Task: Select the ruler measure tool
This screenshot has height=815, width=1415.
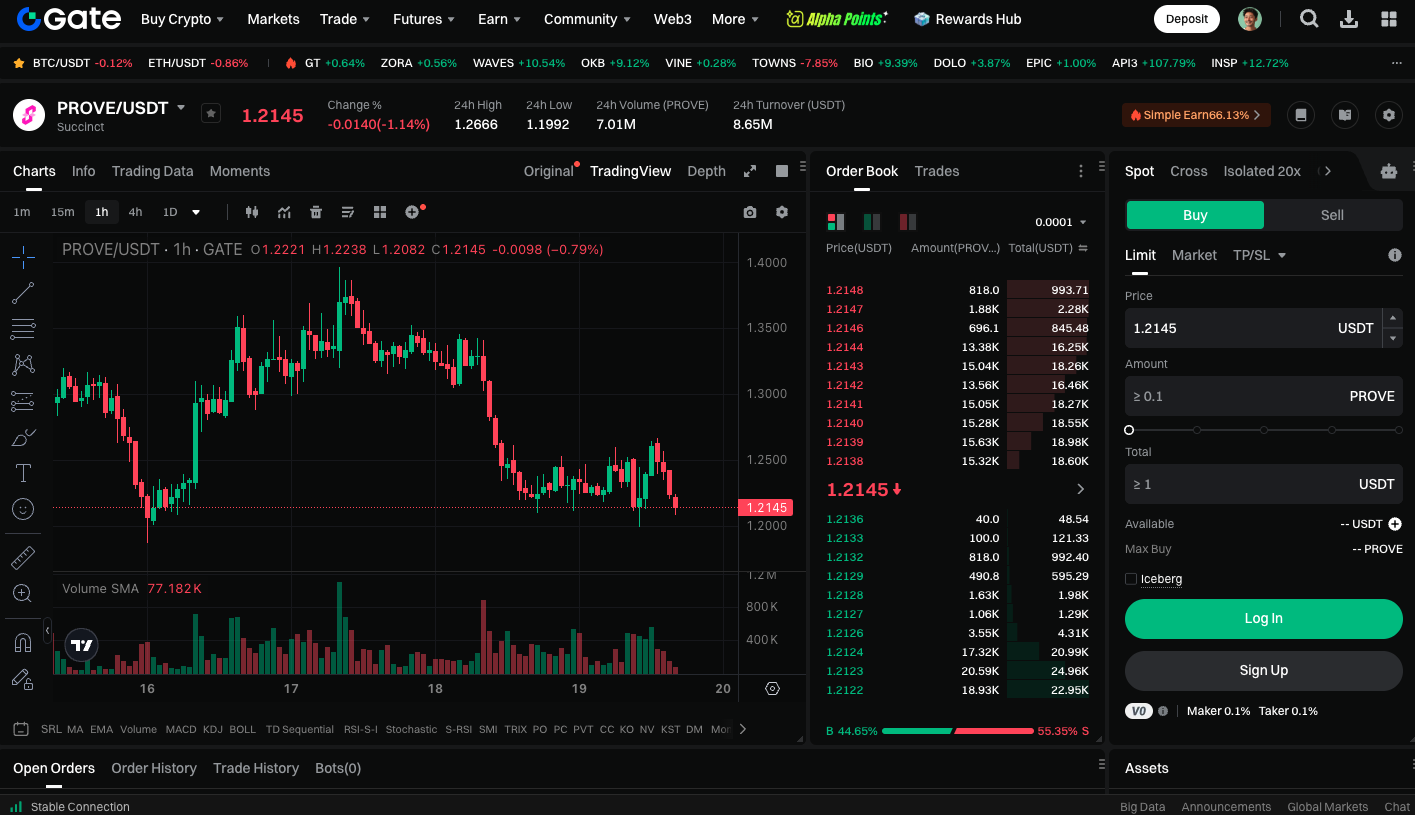Action: click(x=23, y=557)
